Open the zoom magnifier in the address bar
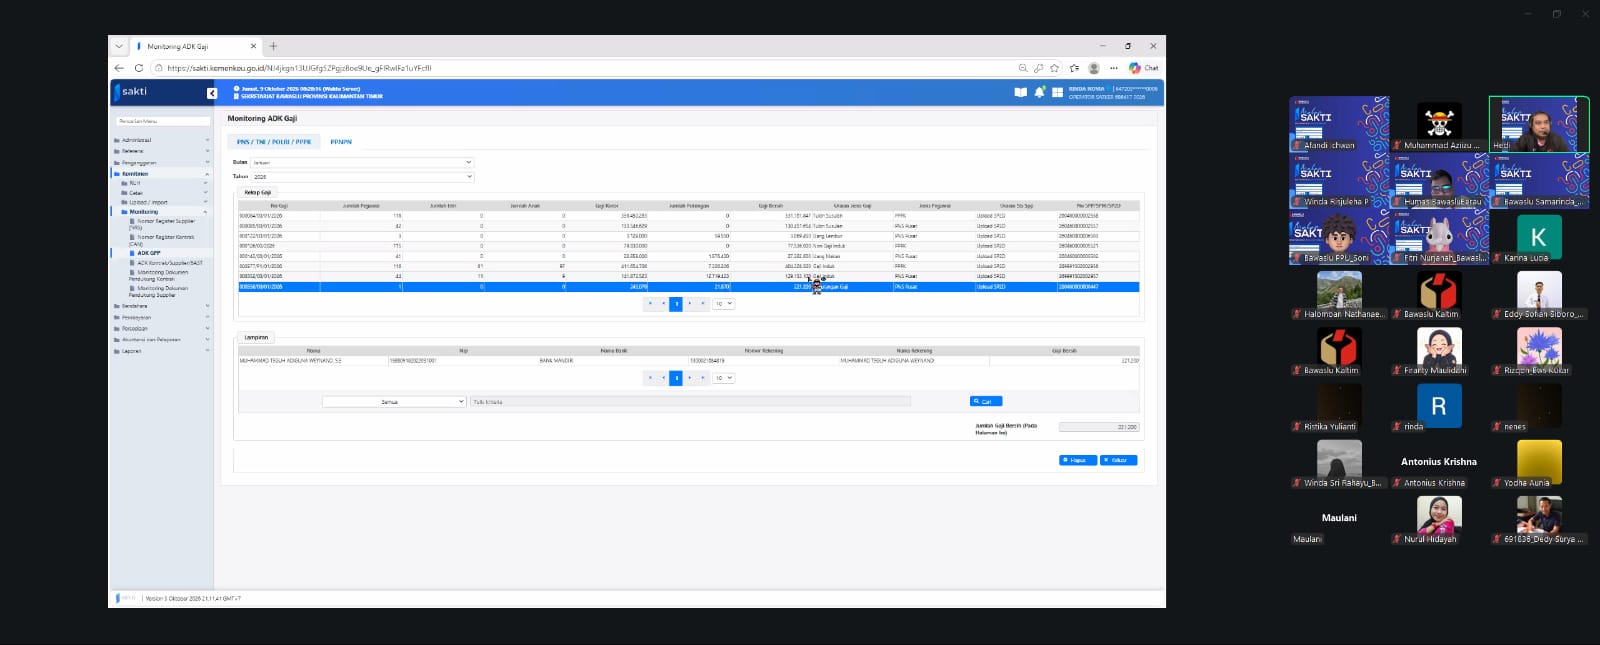The height and width of the screenshot is (645, 1600). click(x=1022, y=68)
